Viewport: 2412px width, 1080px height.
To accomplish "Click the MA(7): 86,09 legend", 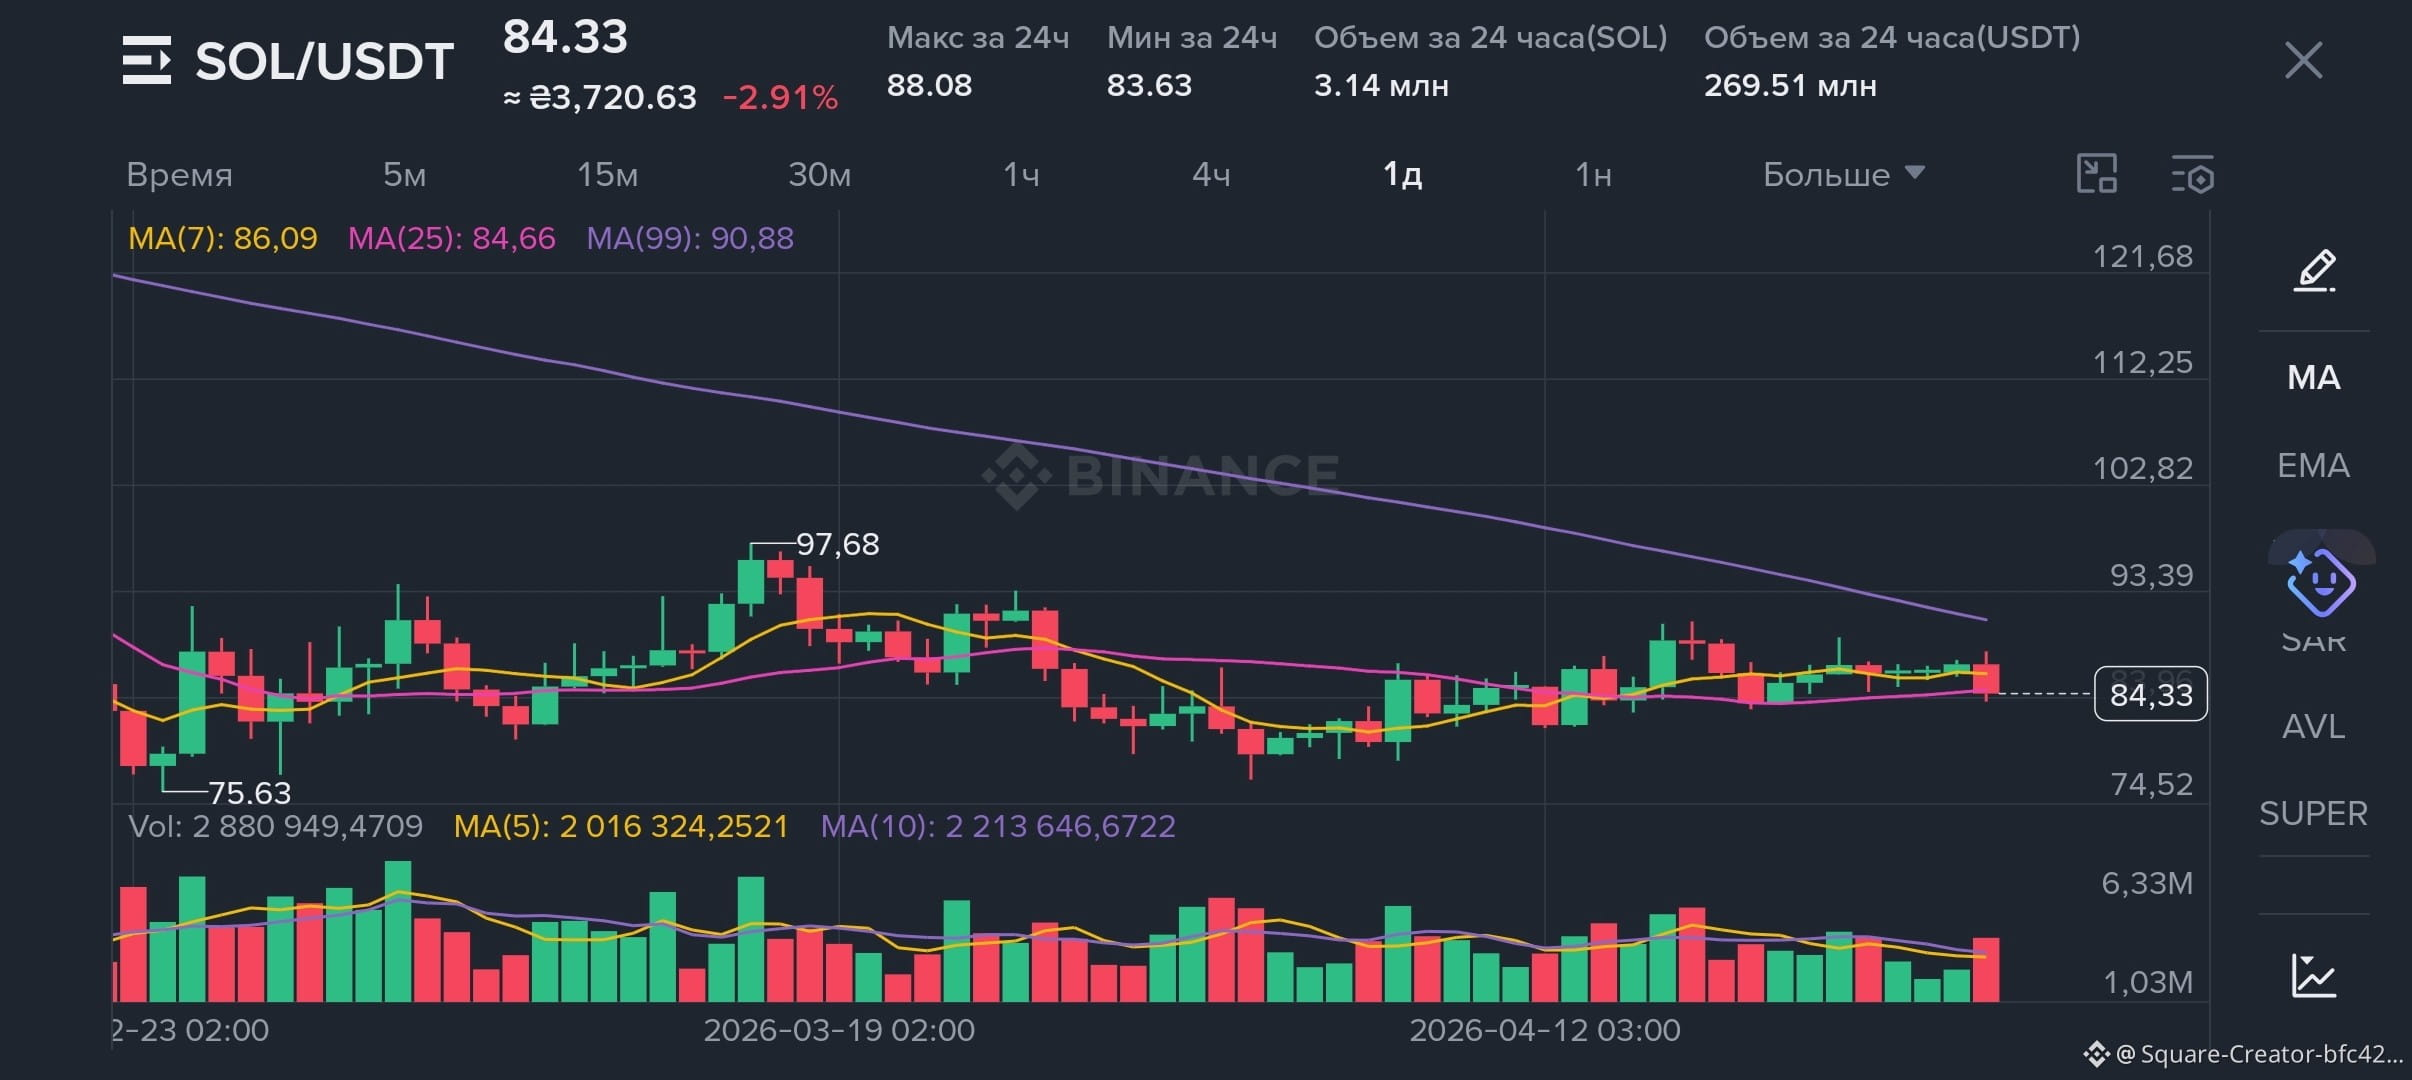I will [x=222, y=238].
